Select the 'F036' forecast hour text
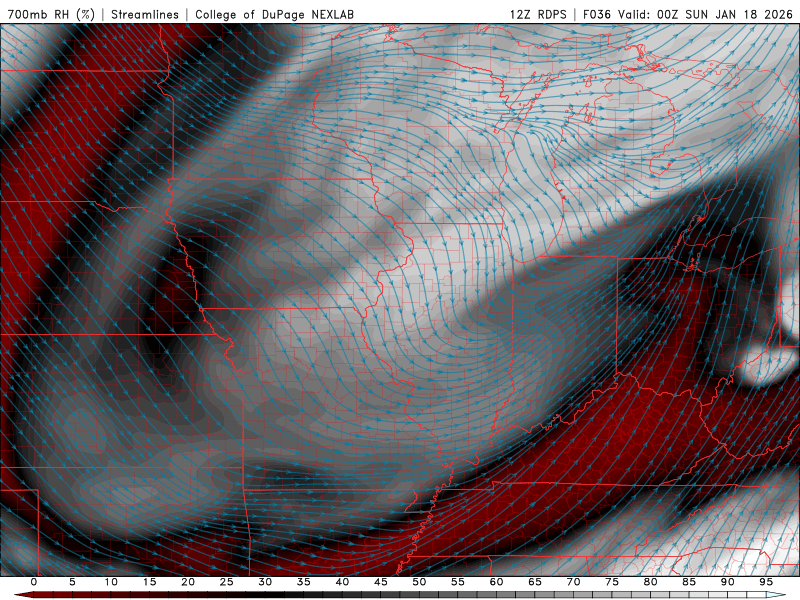This screenshot has width=800, height=600. [x=597, y=14]
